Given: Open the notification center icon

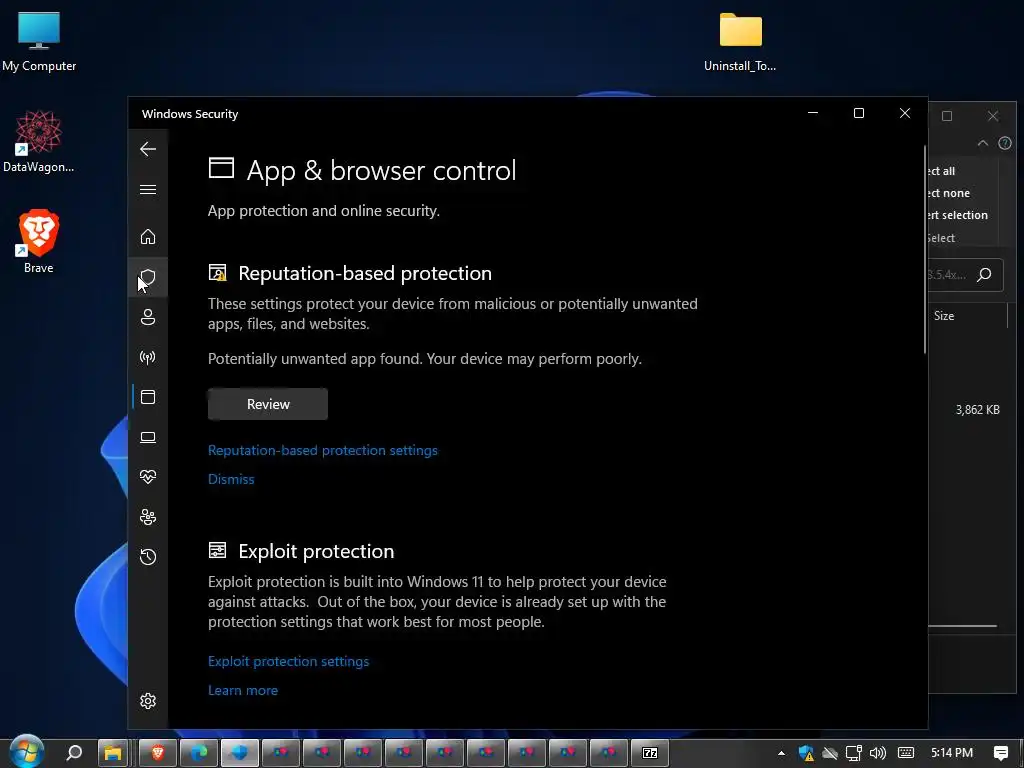Looking at the screenshot, I should click(x=1000, y=753).
